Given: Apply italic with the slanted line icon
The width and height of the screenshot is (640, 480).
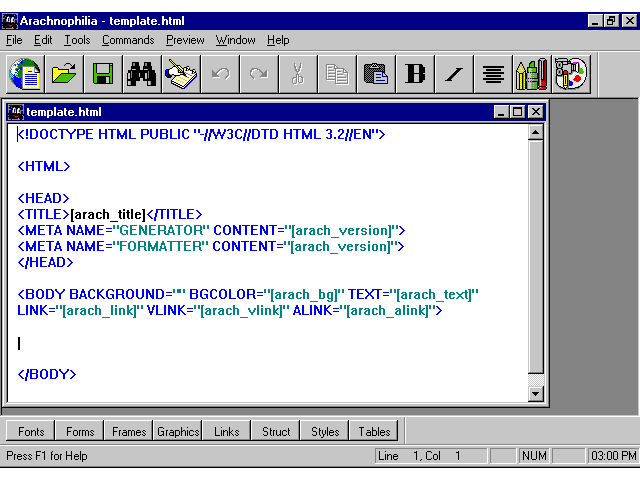Looking at the screenshot, I should coord(453,73).
